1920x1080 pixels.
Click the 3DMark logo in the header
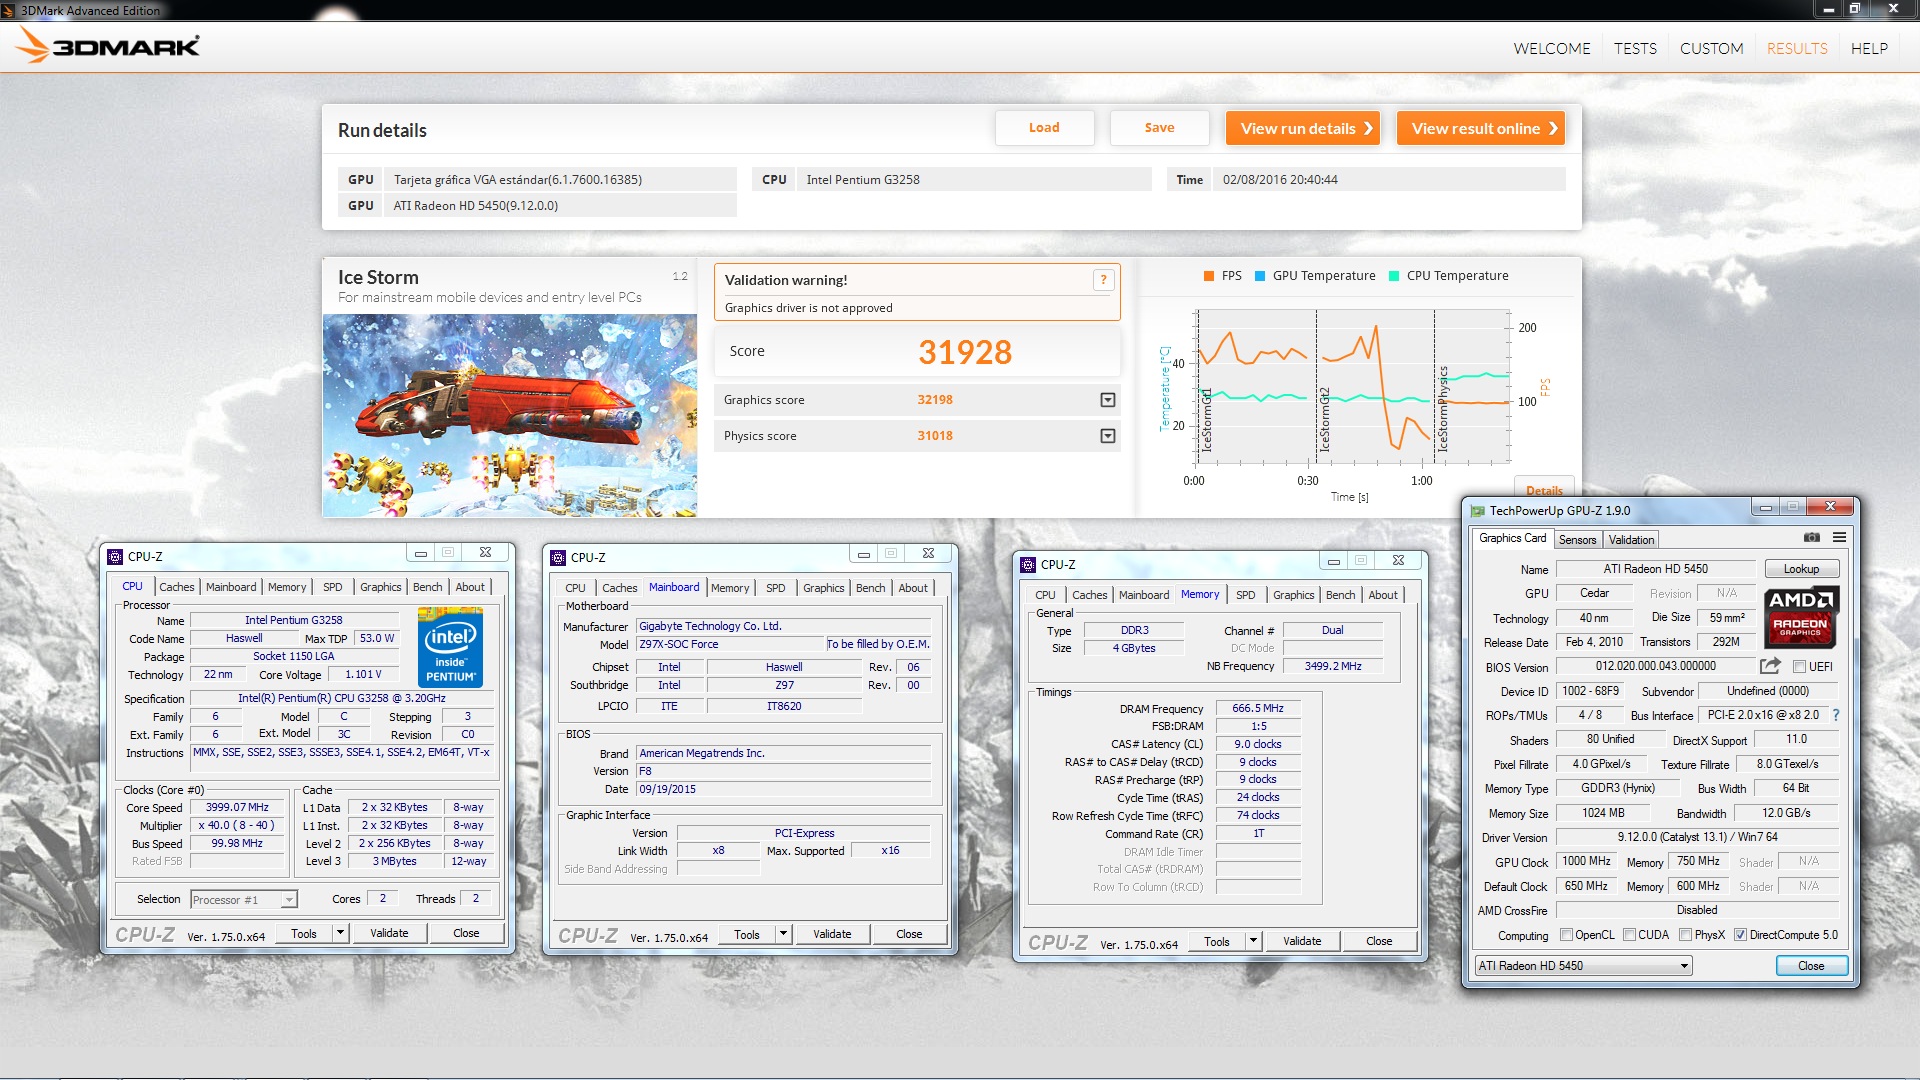click(x=108, y=46)
